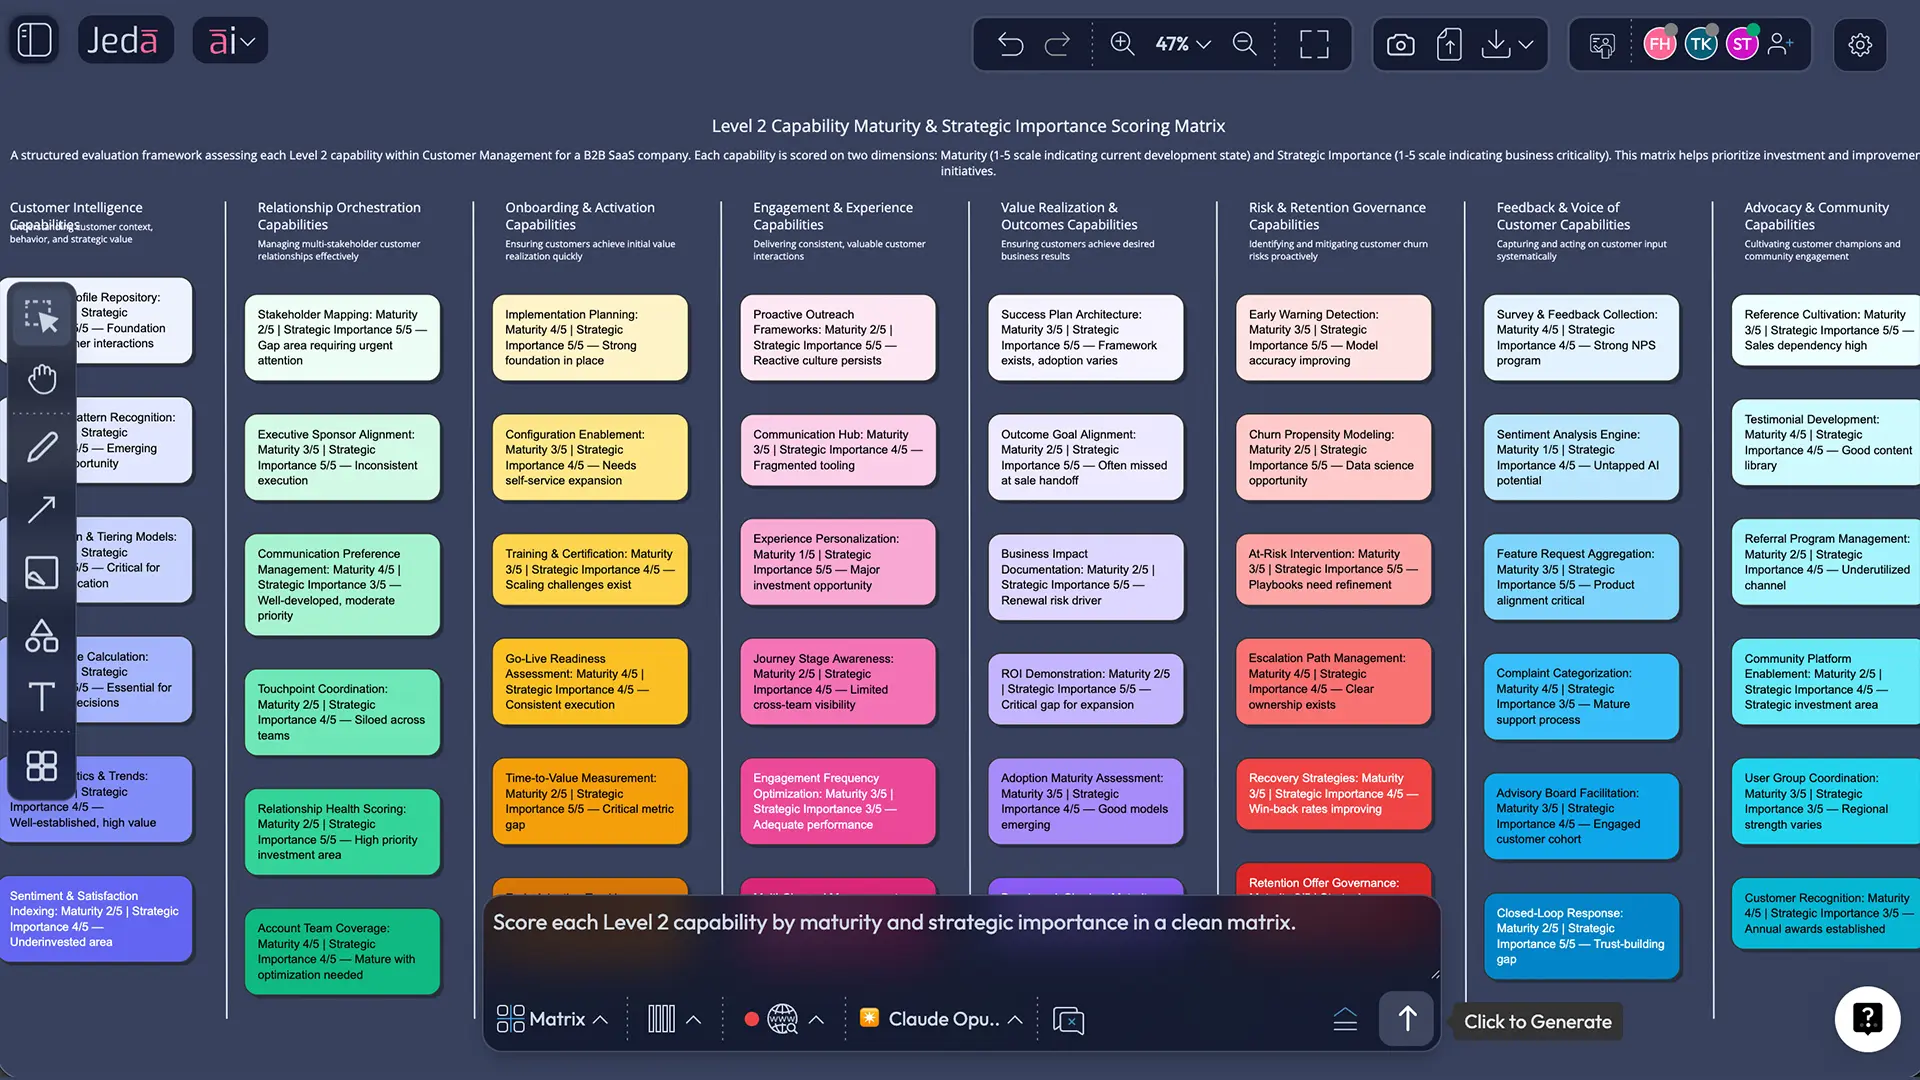
Task: Toggle the web search globe option
Action: click(x=783, y=1018)
